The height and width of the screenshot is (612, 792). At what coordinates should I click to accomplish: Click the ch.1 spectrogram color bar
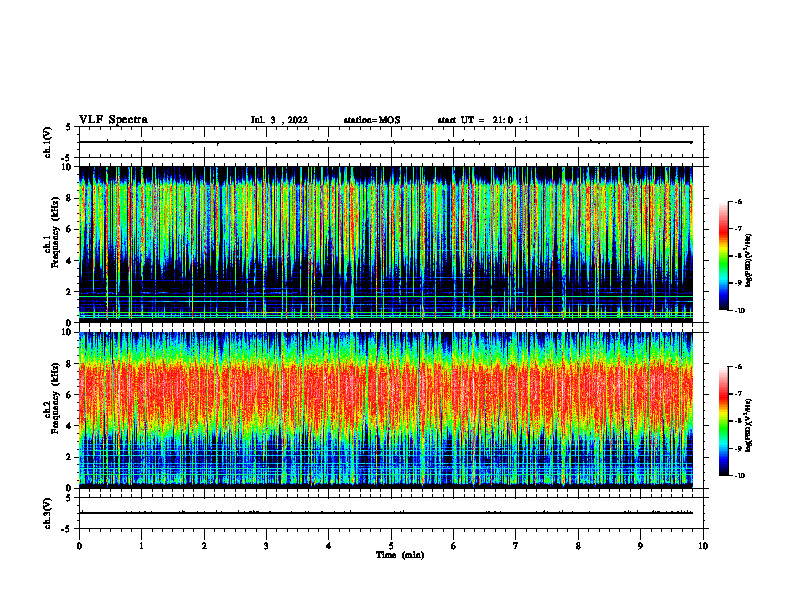click(724, 256)
